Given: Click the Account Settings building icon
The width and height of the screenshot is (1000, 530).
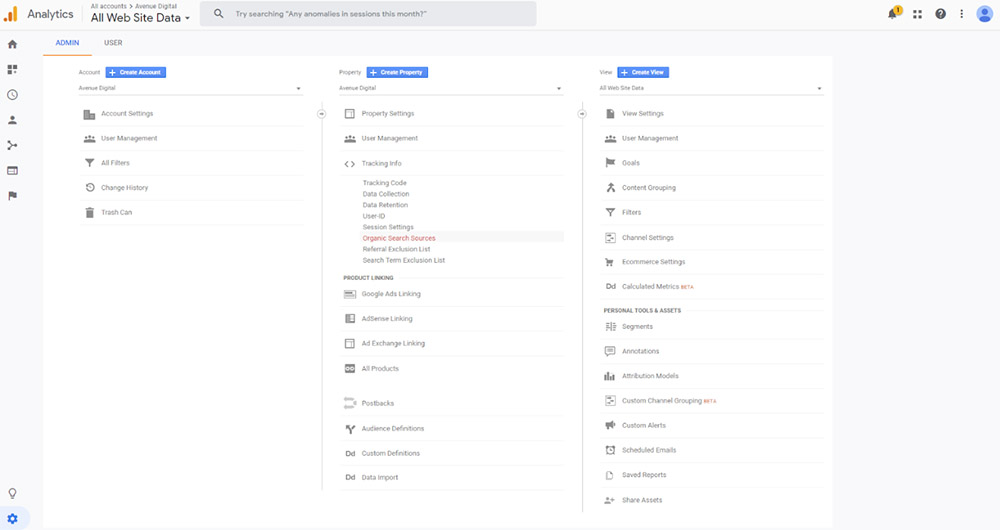Looking at the screenshot, I should click(89, 114).
